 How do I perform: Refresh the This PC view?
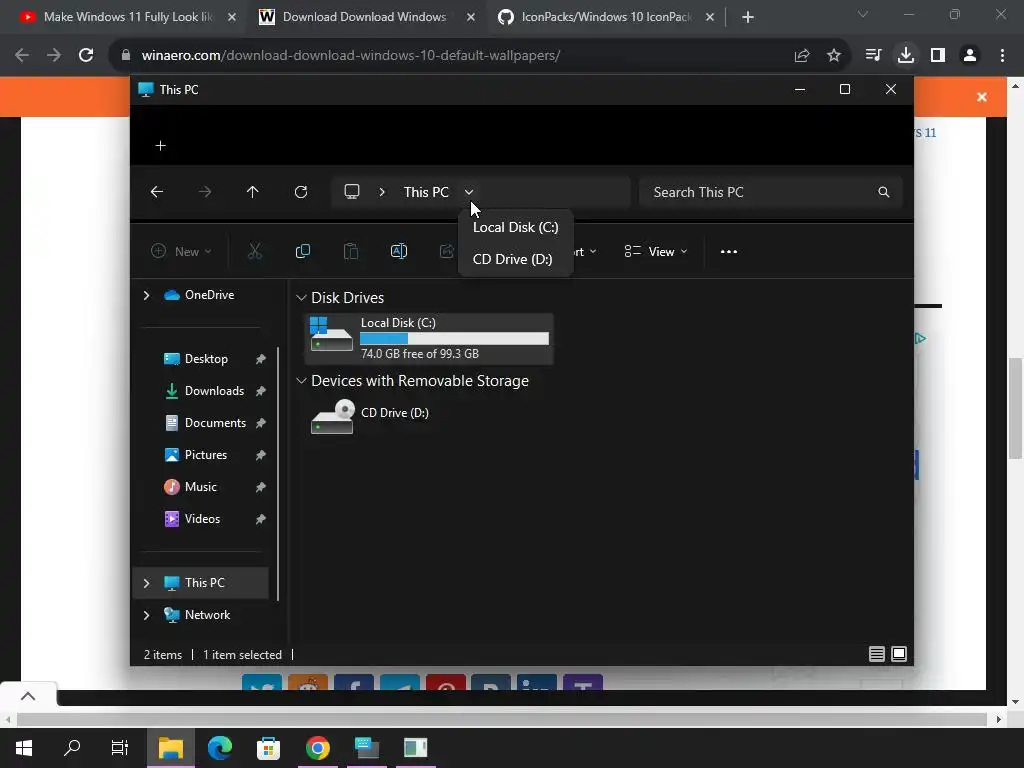pyautogui.click(x=300, y=192)
